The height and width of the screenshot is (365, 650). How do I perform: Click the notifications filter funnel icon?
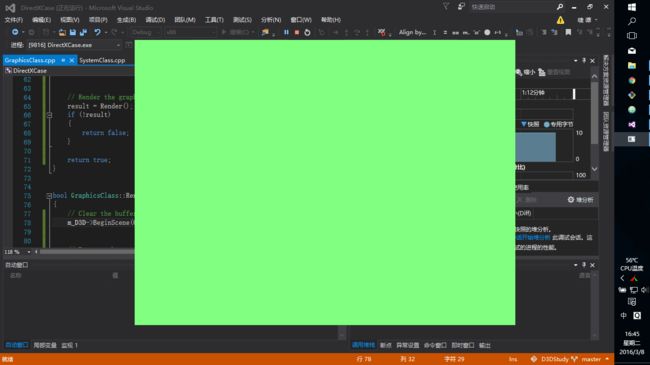click(x=446, y=7)
